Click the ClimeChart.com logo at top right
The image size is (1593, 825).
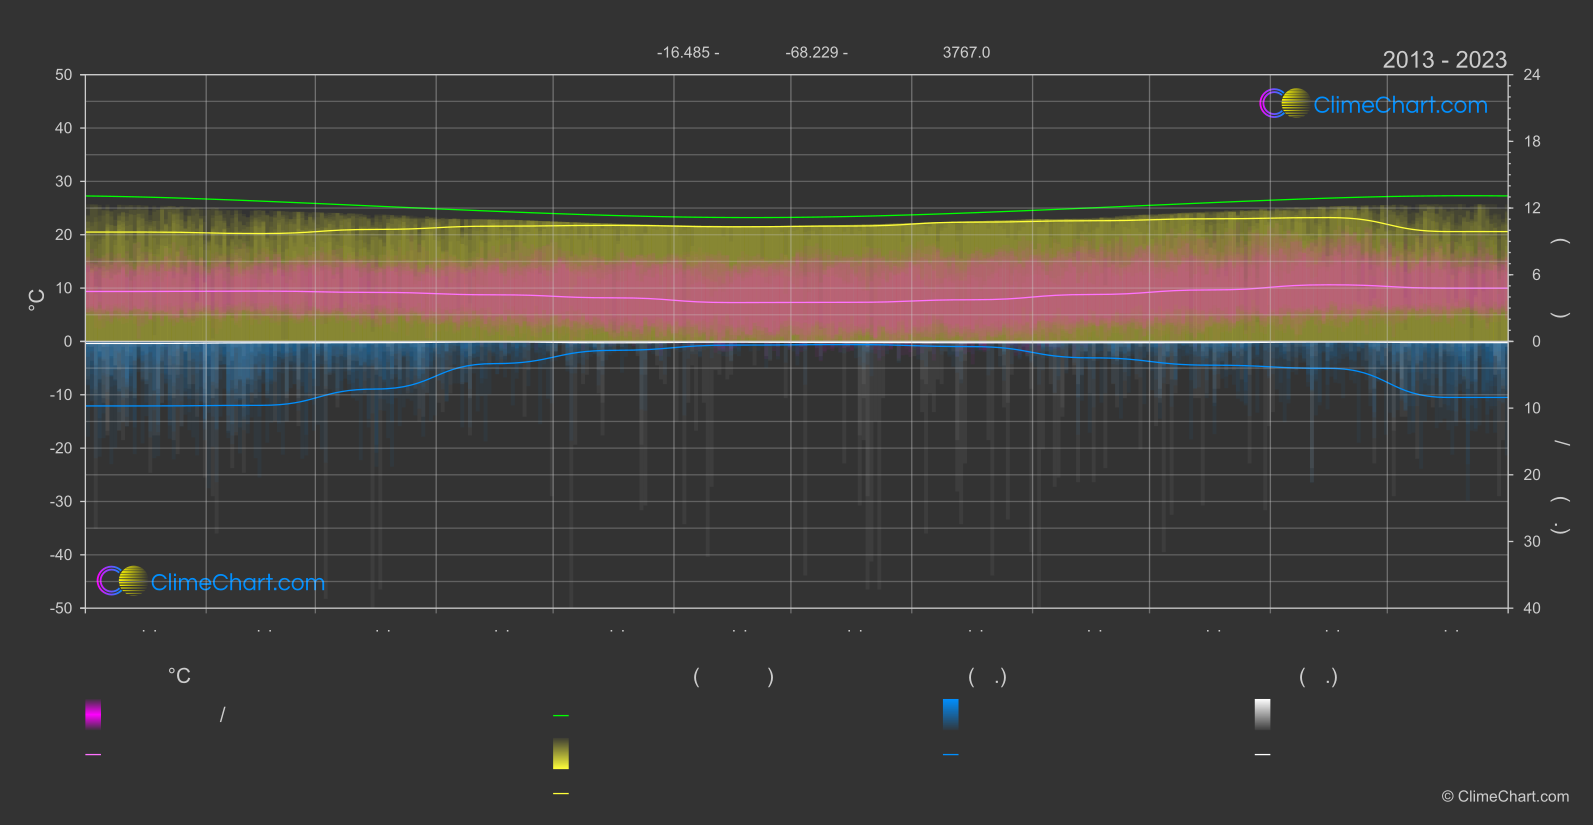click(1373, 104)
